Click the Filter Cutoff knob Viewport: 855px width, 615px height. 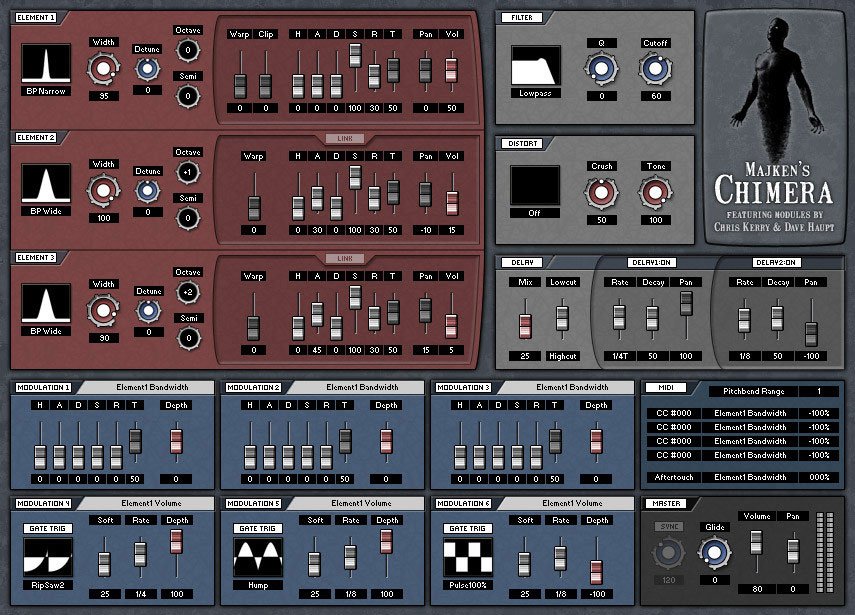[x=655, y=69]
